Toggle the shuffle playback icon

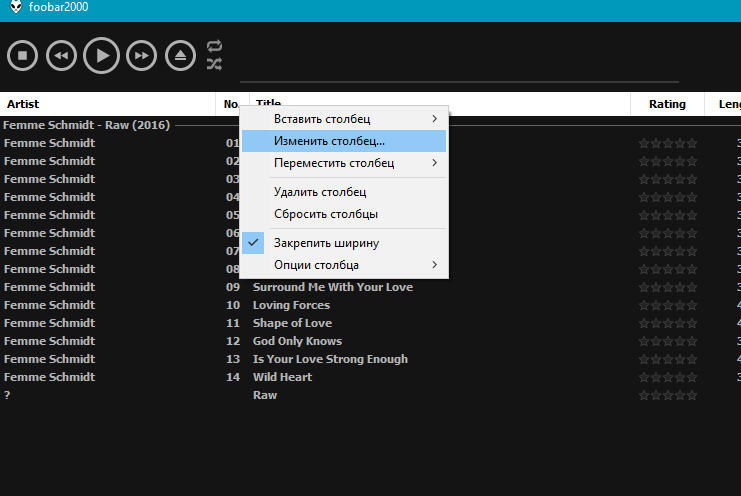[215, 64]
